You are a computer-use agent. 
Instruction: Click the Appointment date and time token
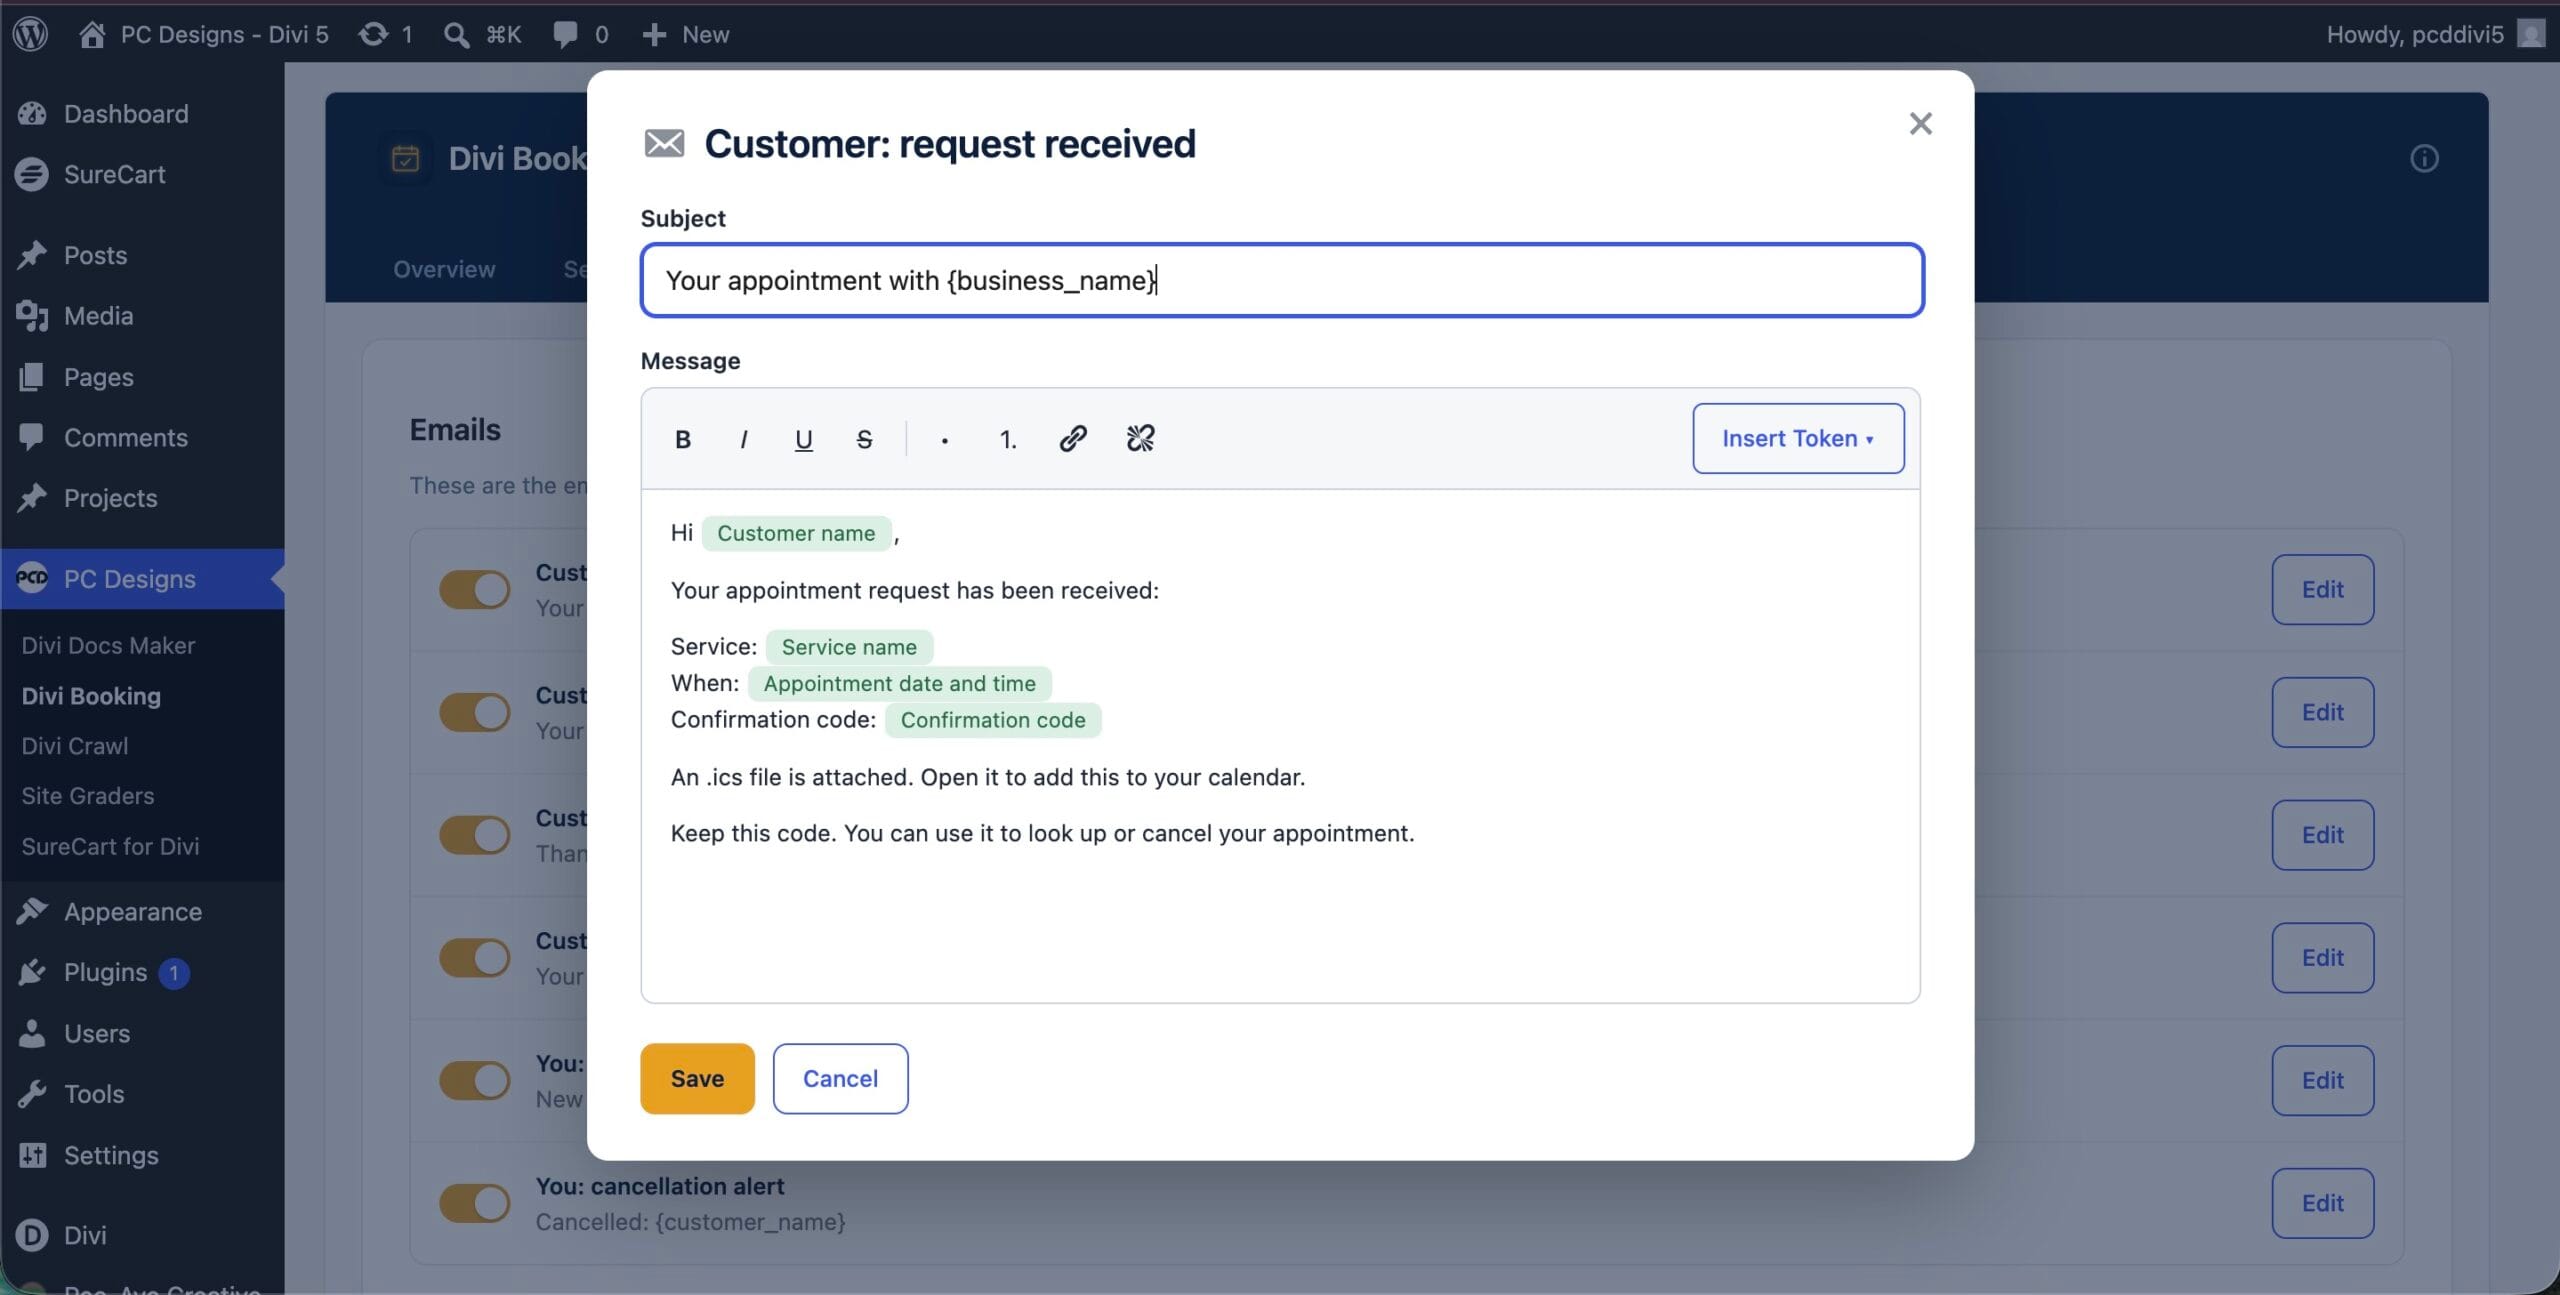899,683
